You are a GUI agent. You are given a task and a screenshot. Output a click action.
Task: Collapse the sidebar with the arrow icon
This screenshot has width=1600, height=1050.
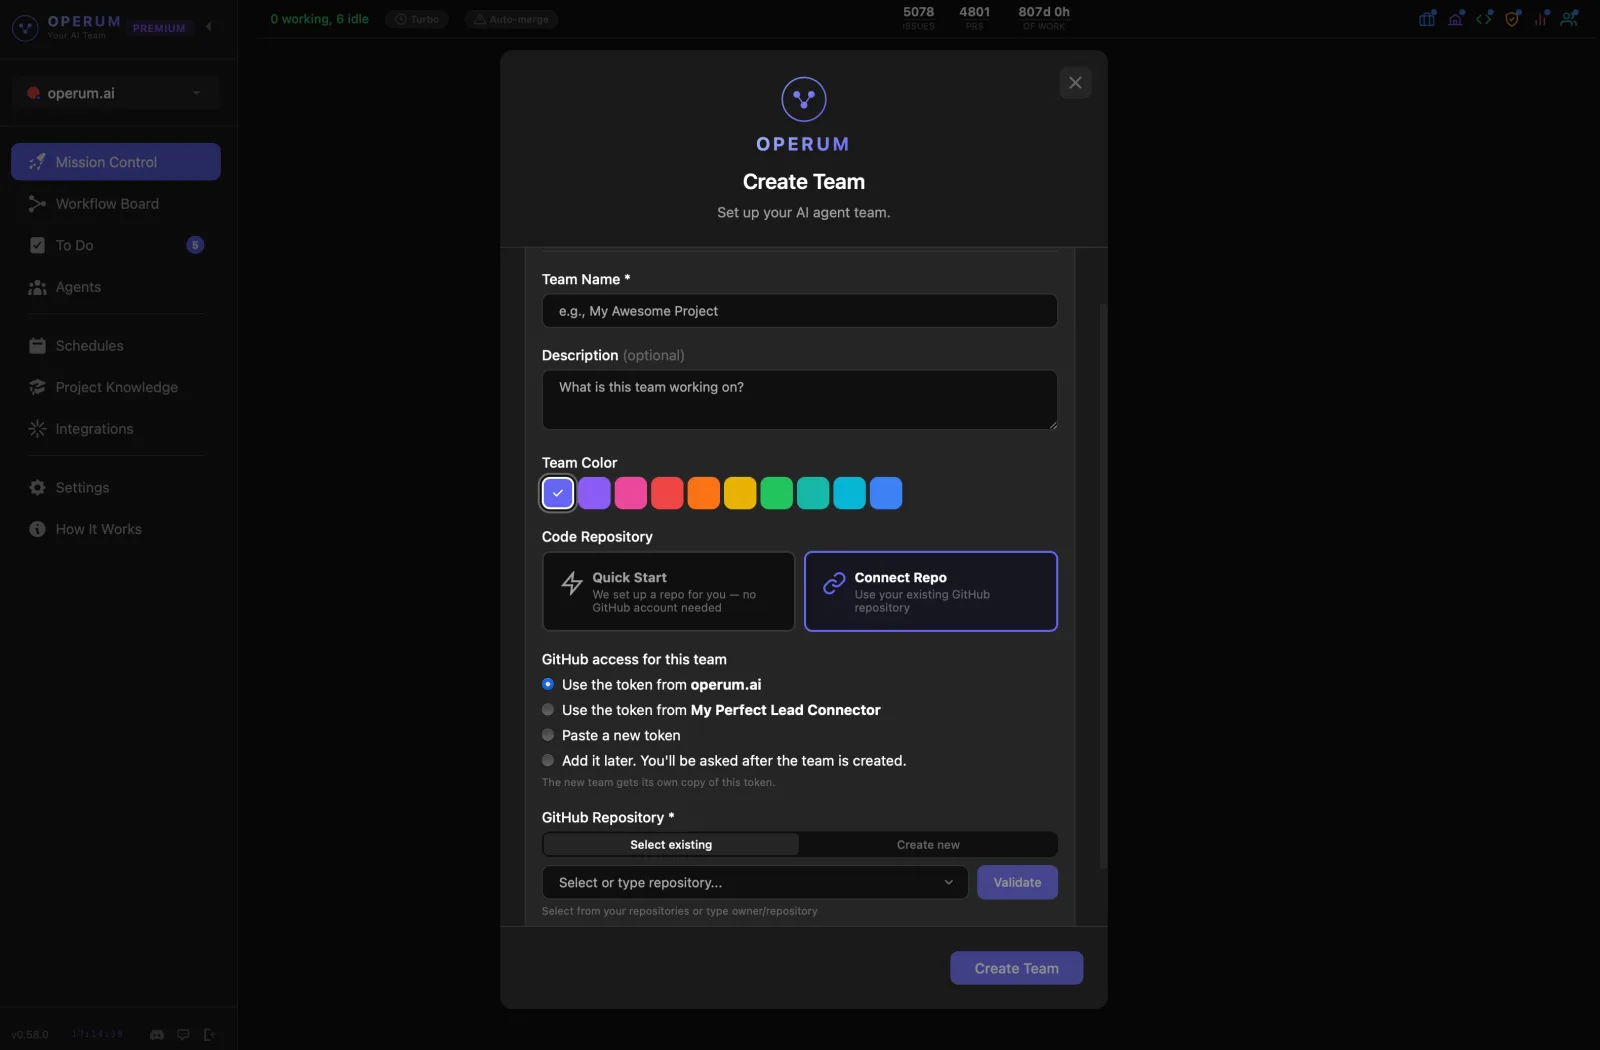coord(209,27)
